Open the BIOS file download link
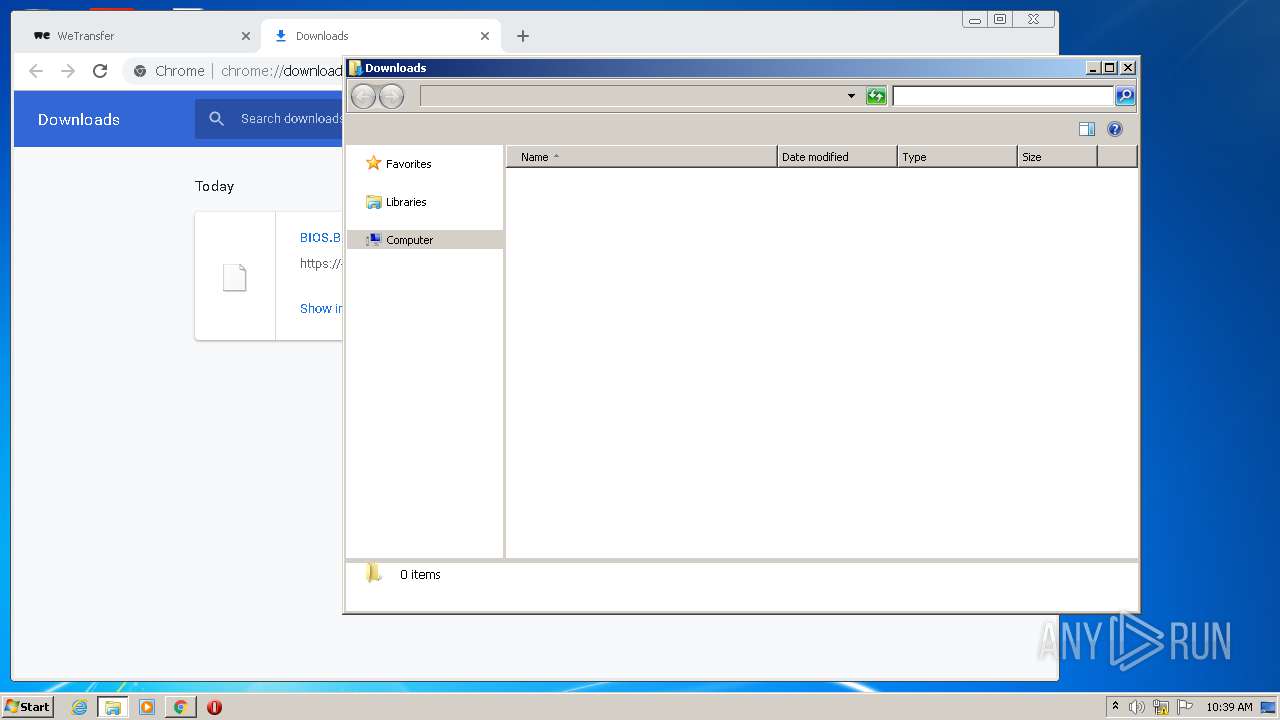The height and width of the screenshot is (720, 1280). coord(320,238)
